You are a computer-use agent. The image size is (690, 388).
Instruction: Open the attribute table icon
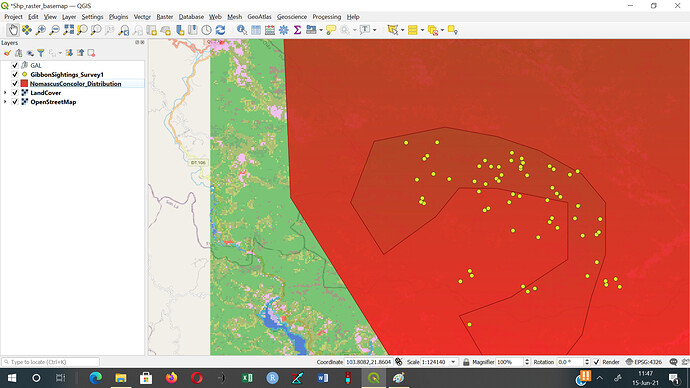pyautogui.click(x=256, y=30)
